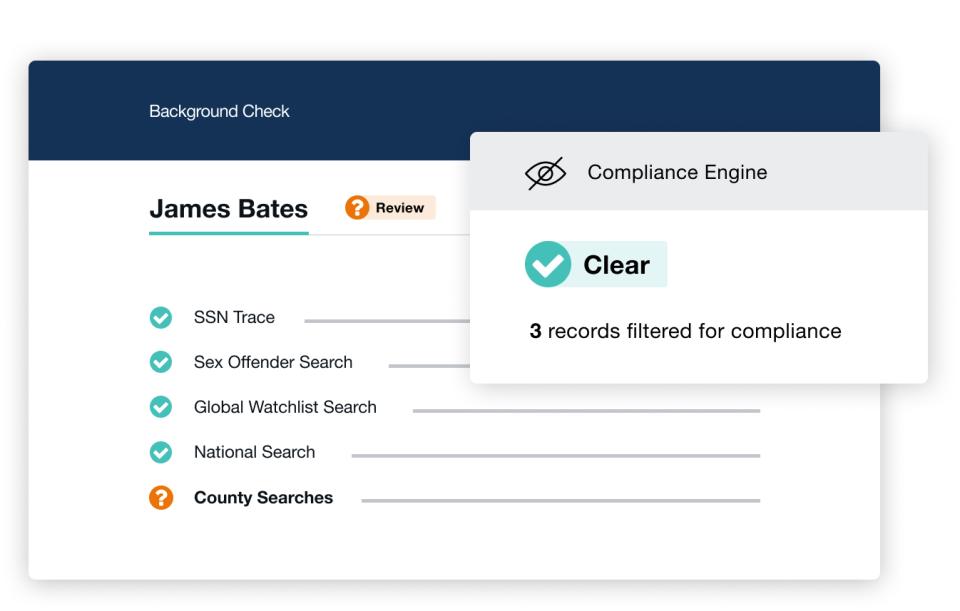Click the teal checkmark inside the Clear badge
Image resolution: width=960 pixels, height=611 pixels.
click(548, 264)
